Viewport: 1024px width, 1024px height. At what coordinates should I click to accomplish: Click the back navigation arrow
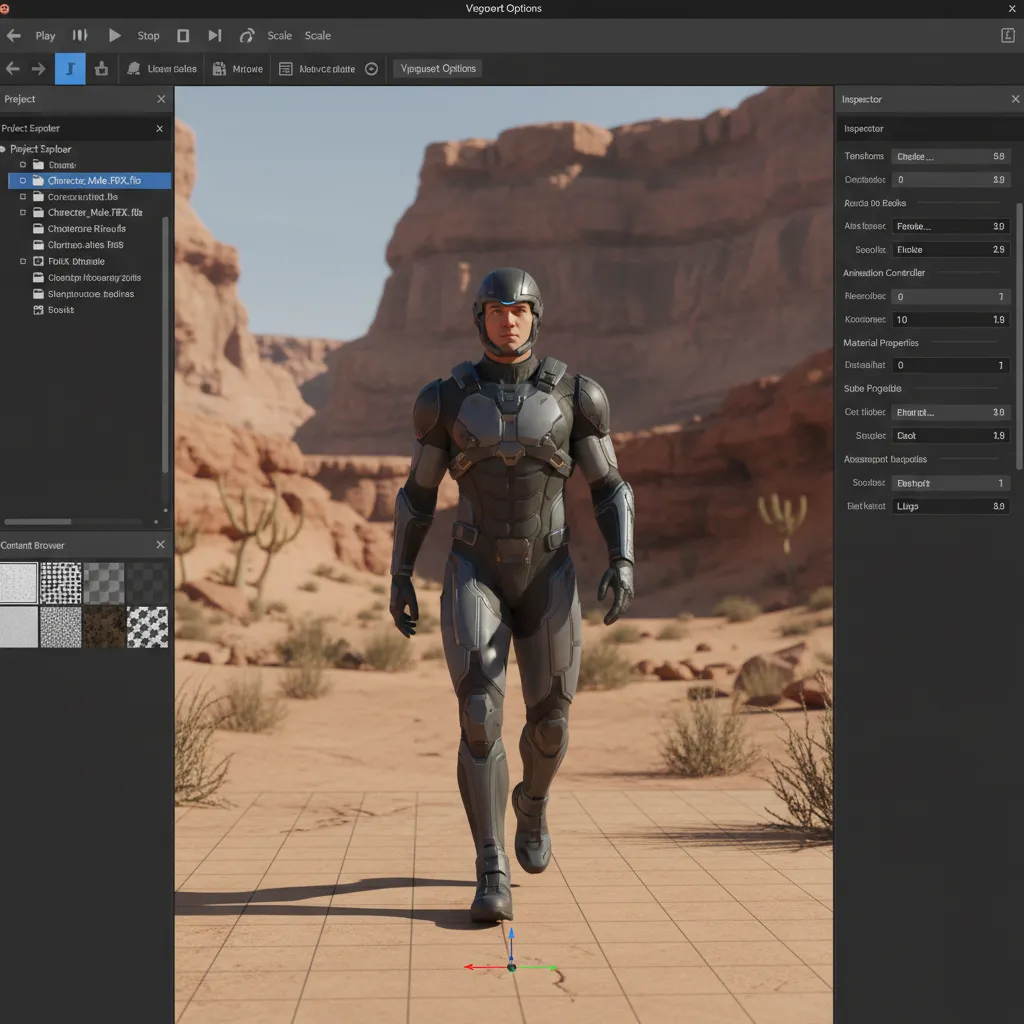coord(13,68)
